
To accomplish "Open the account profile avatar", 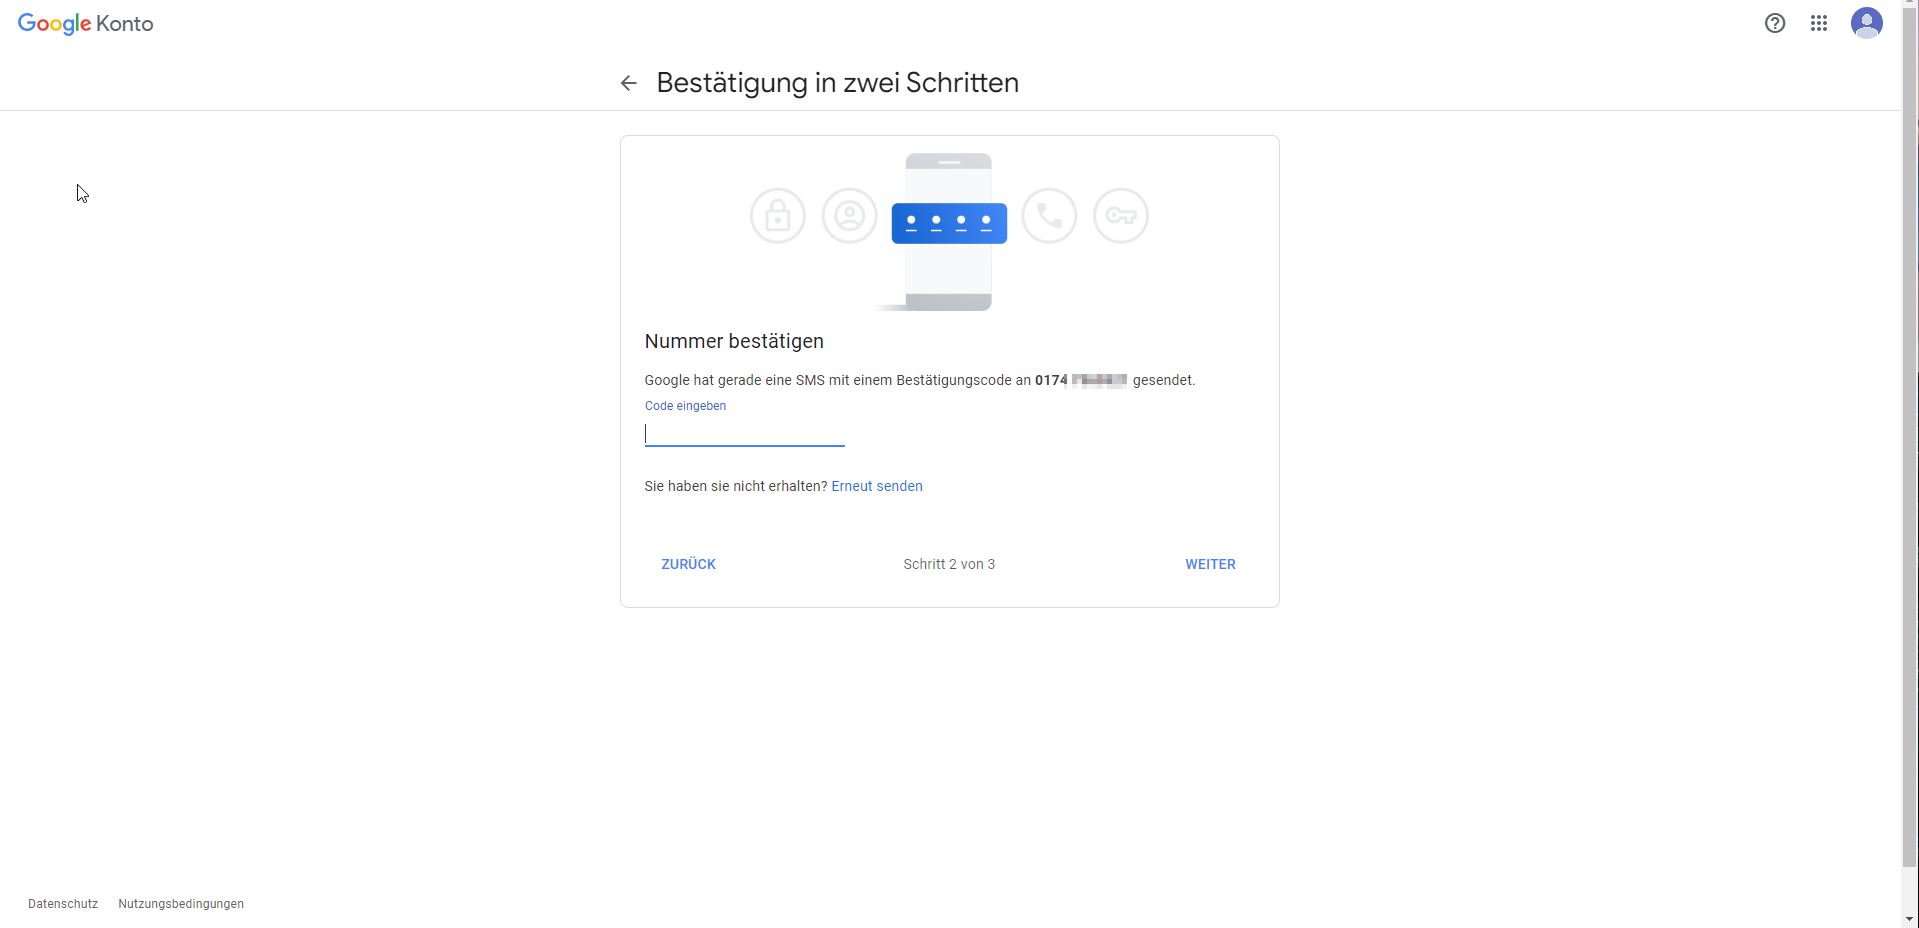I will click(1867, 23).
